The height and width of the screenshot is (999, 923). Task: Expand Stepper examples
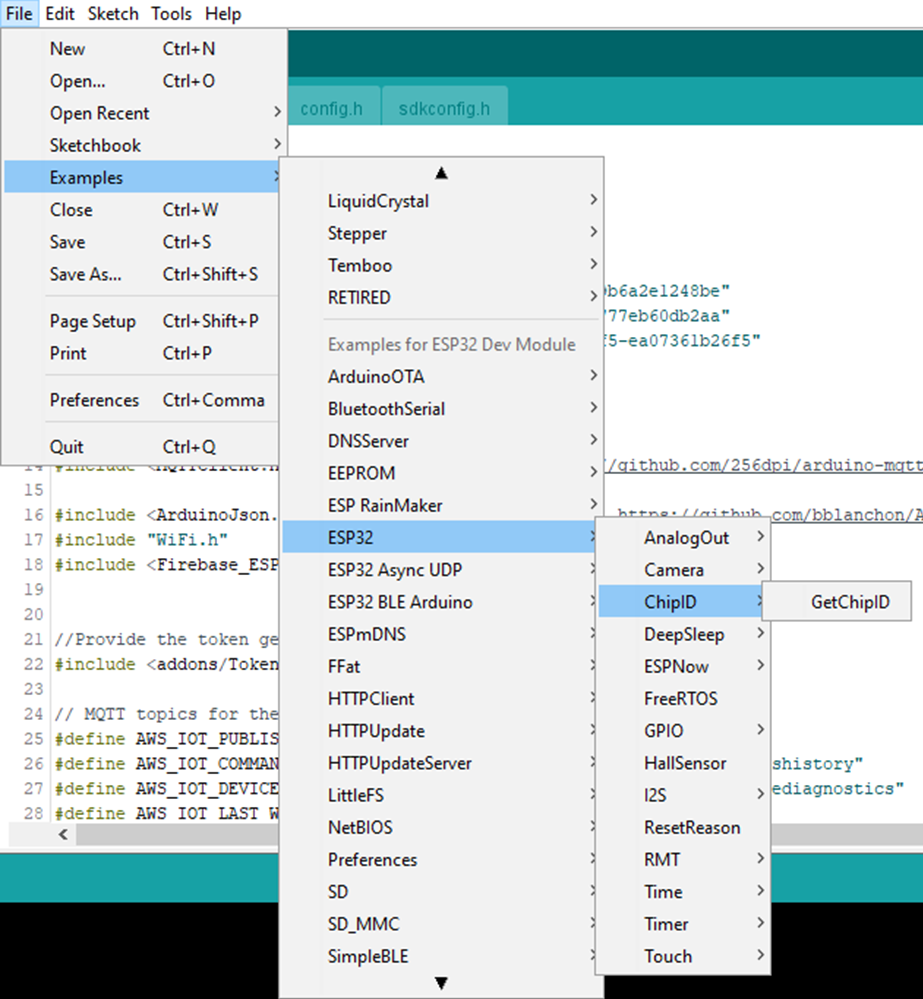pyautogui.click(x=441, y=233)
